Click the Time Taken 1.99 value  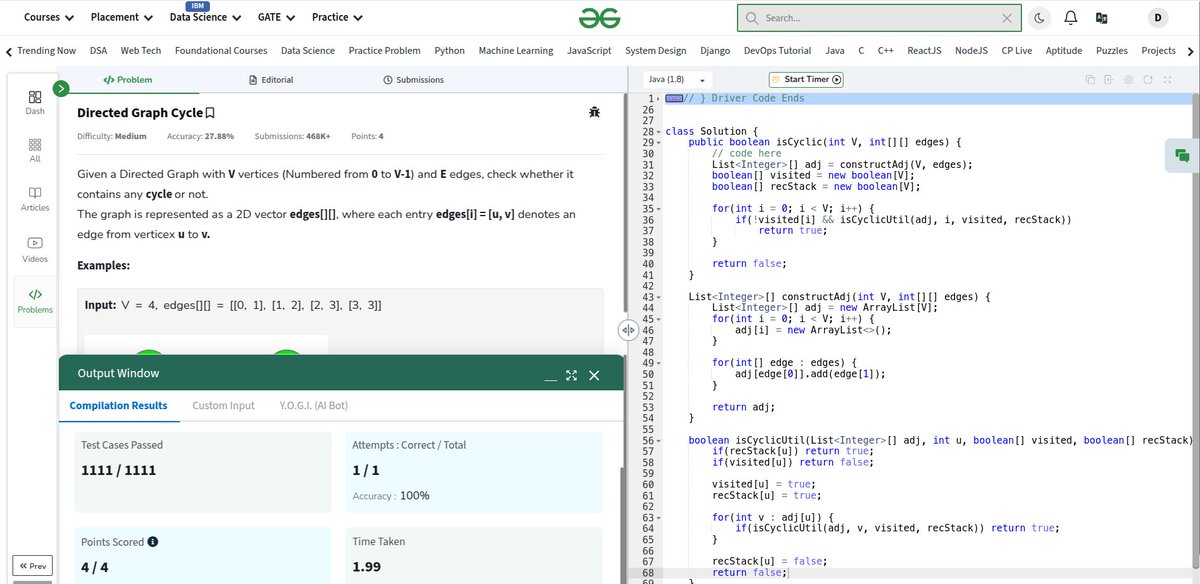365,567
